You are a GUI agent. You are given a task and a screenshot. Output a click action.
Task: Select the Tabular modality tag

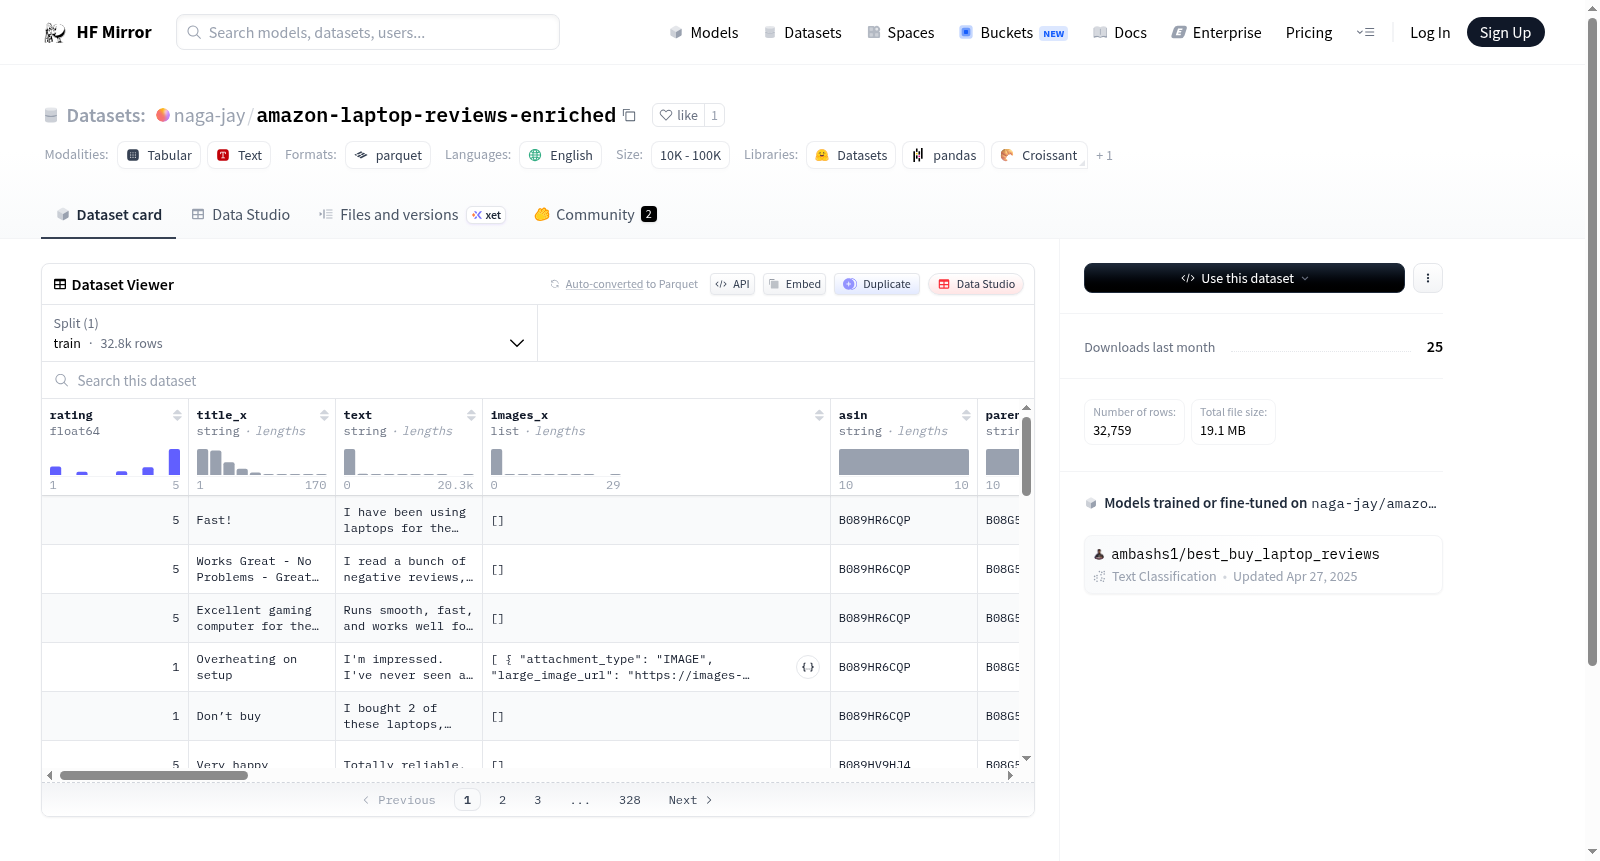pyautogui.click(x=159, y=155)
